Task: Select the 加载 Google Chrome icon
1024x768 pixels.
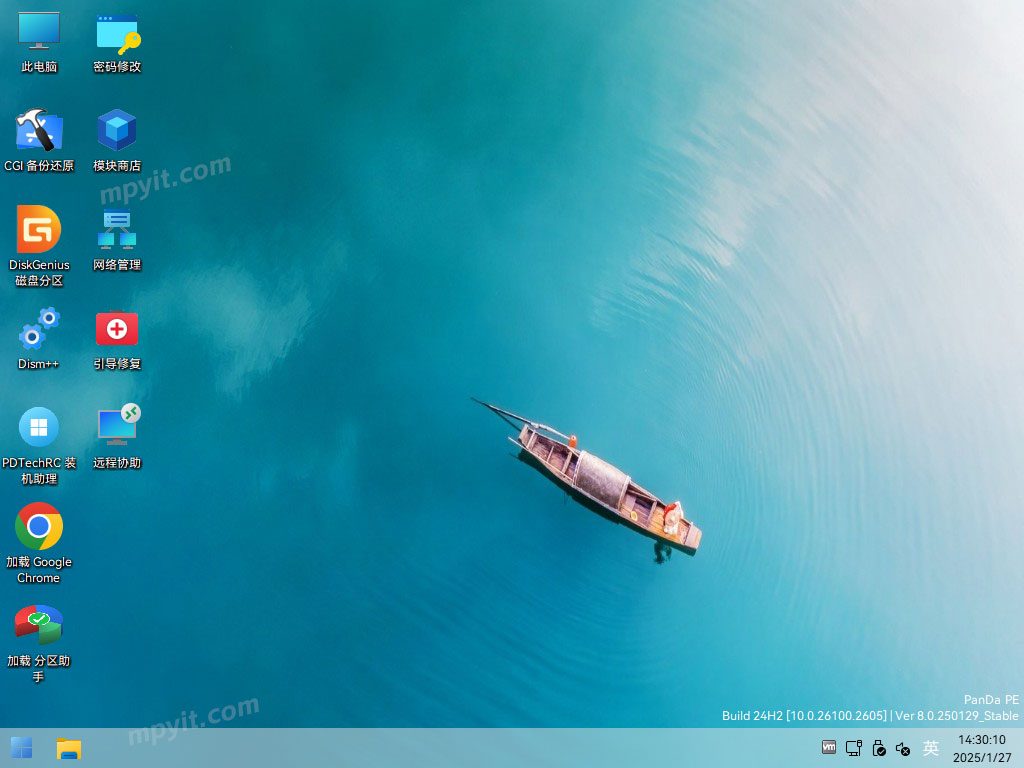Action: [39, 543]
